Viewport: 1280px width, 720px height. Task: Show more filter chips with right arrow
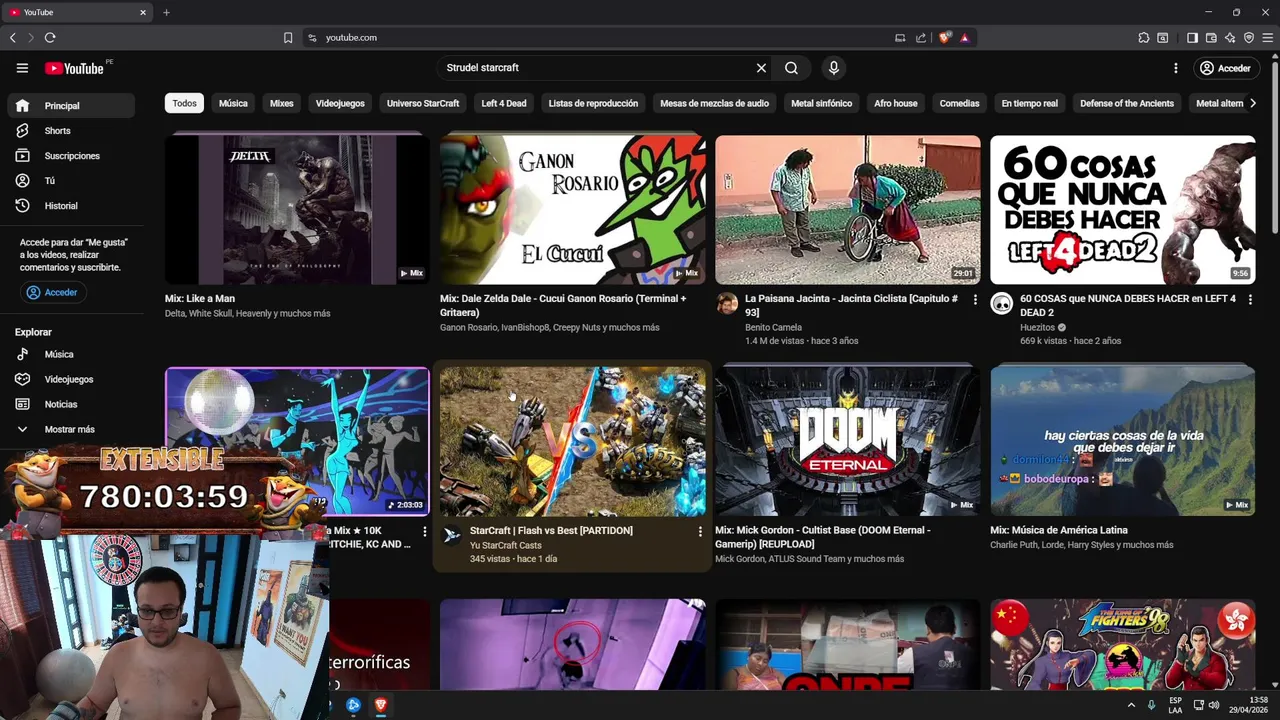click(1252, 103)
